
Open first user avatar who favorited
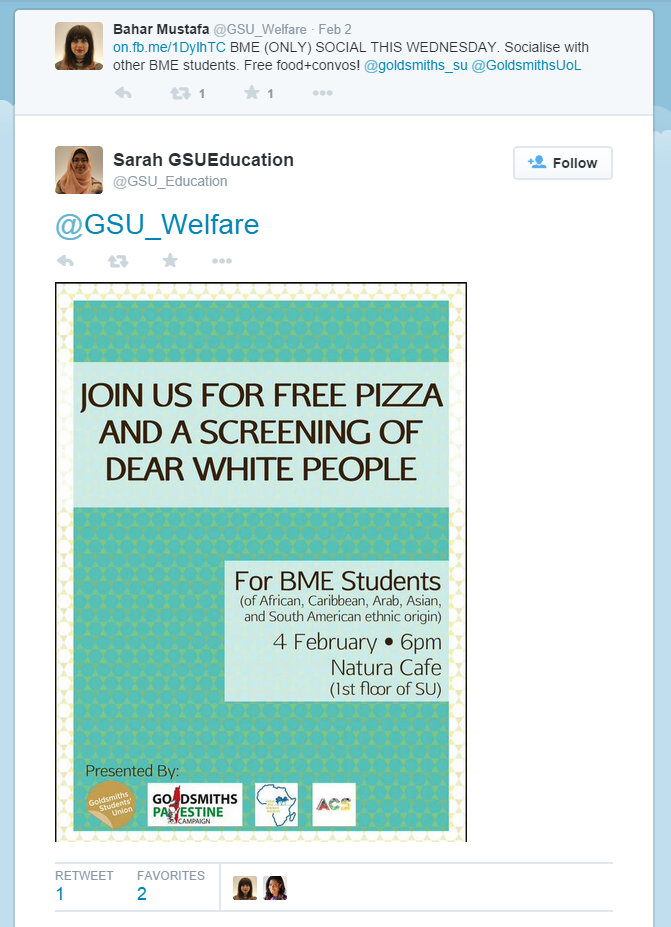[245, 887]
